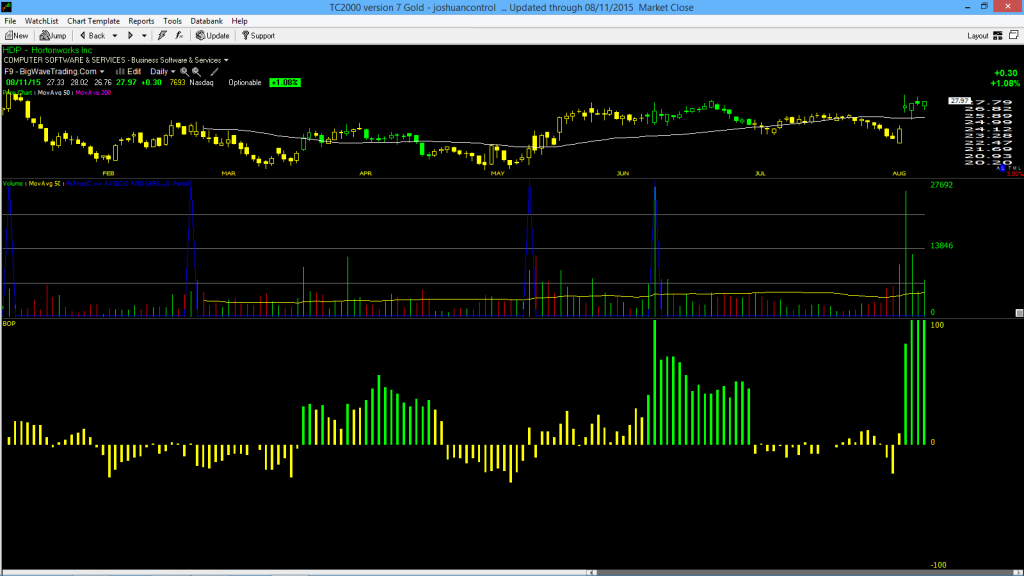
Task: Click the 08/11/15 date value
Action: click(x=24, y=83)
